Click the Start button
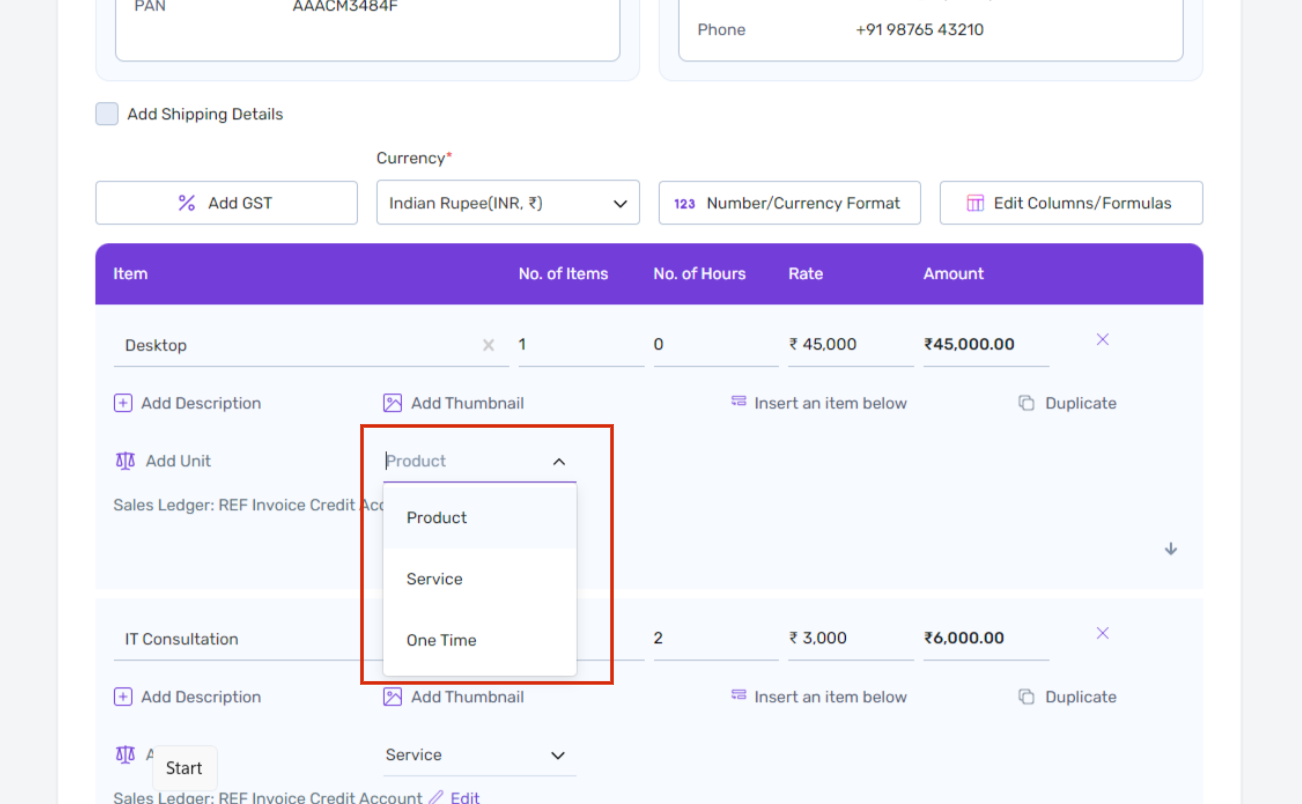 point(184,768)
